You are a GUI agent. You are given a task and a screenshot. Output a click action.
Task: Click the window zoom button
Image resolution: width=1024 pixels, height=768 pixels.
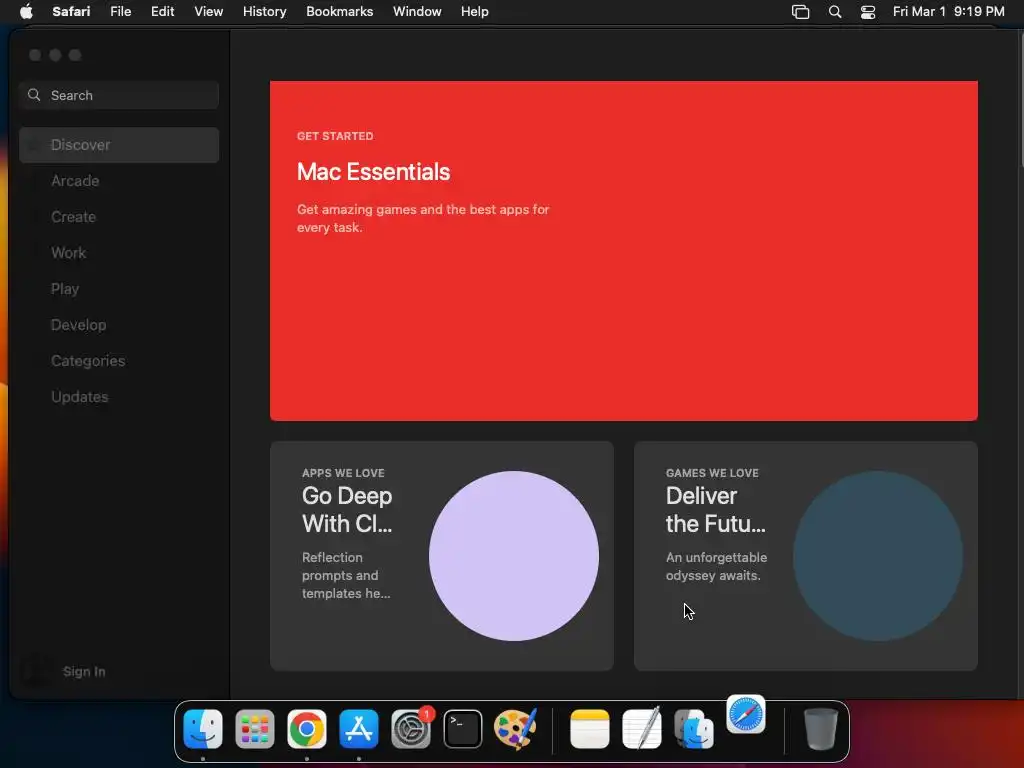75,55
